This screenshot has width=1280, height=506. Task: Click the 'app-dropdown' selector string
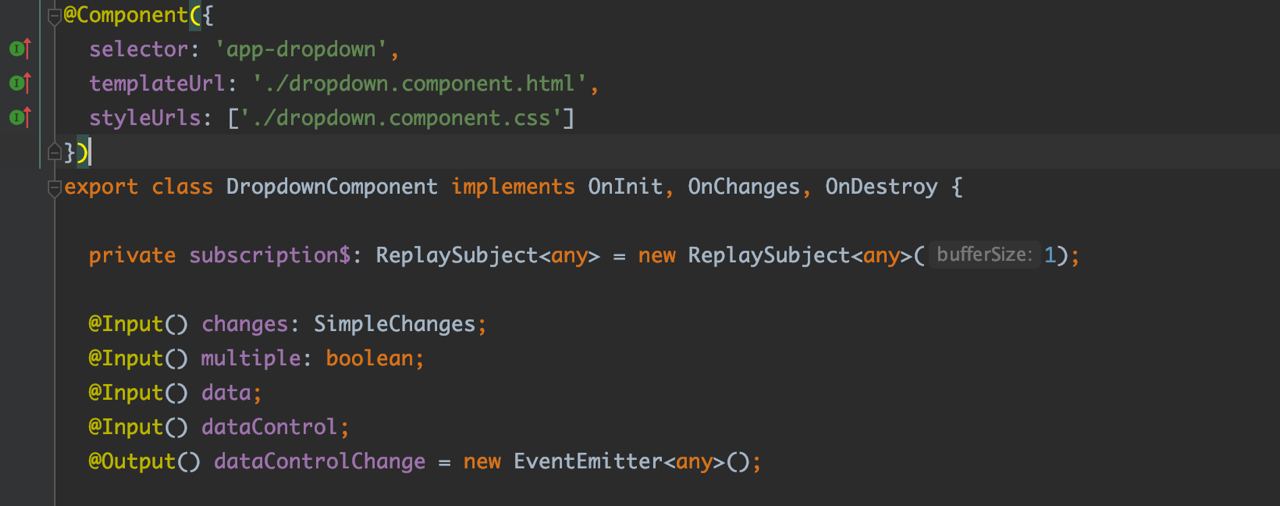[301, 49]
